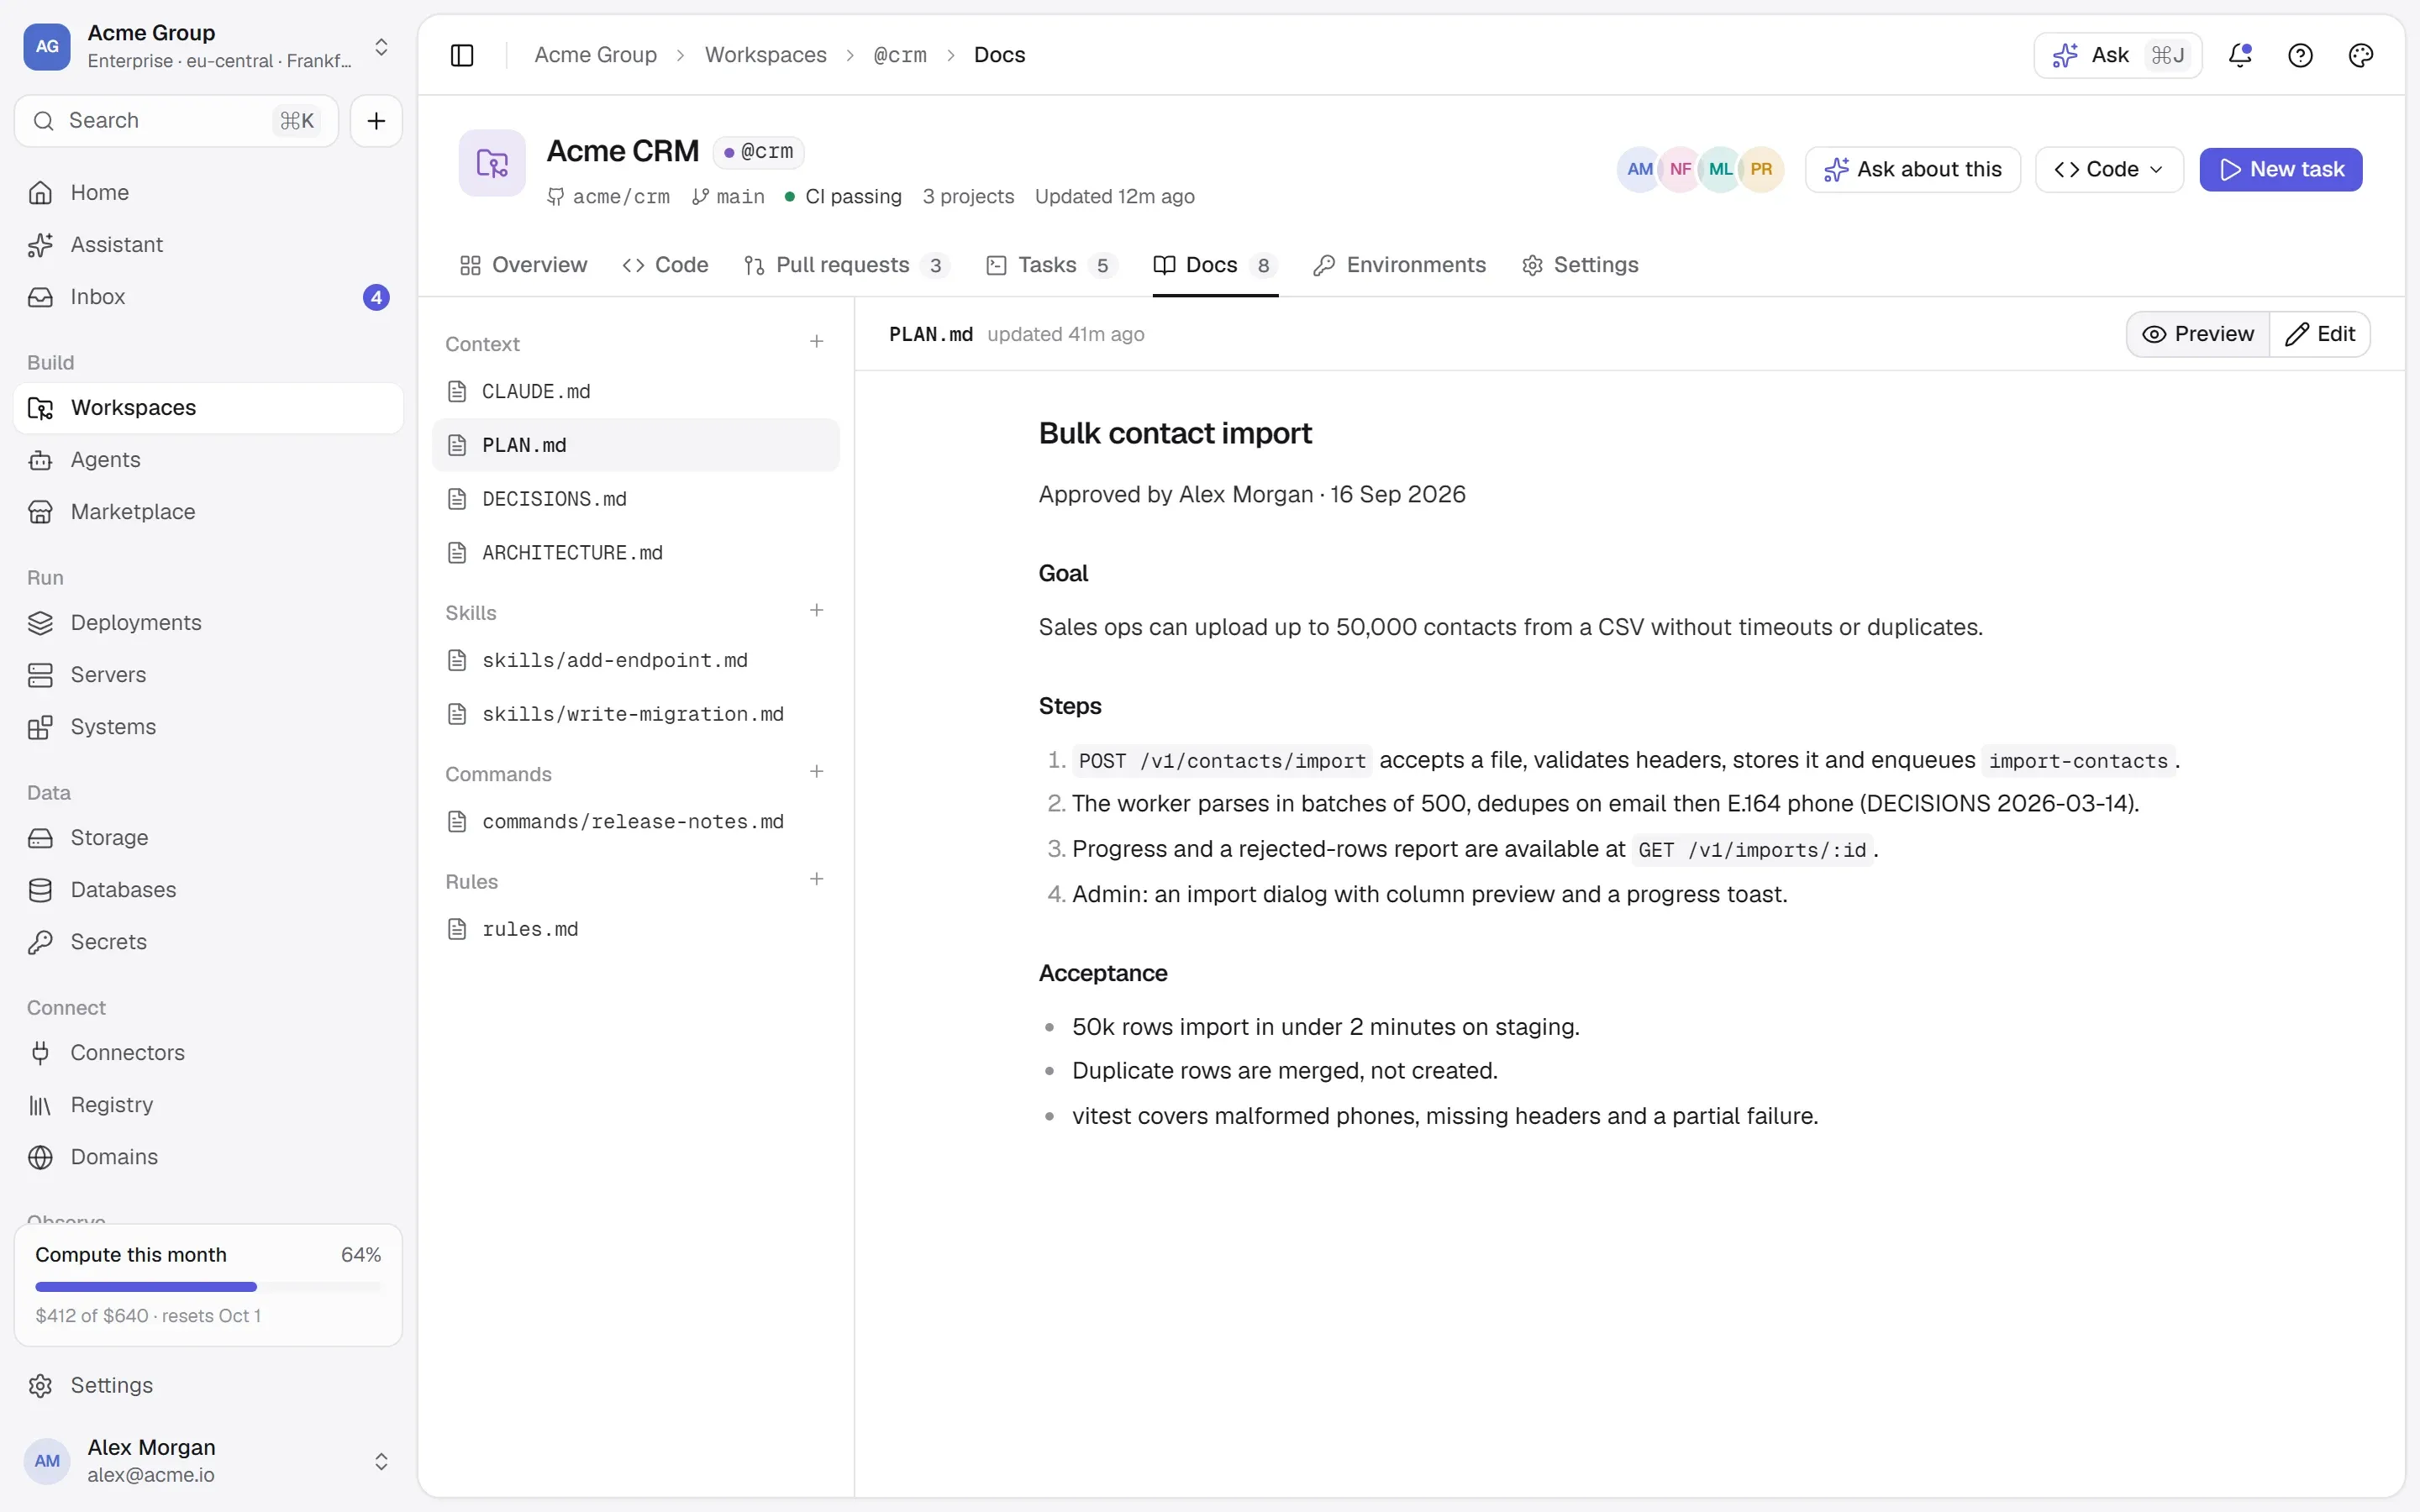Open the Tasks tab
The width and height of the screenshot is (2420, 1512).
pyautogui.click(x=1050, y=265)
